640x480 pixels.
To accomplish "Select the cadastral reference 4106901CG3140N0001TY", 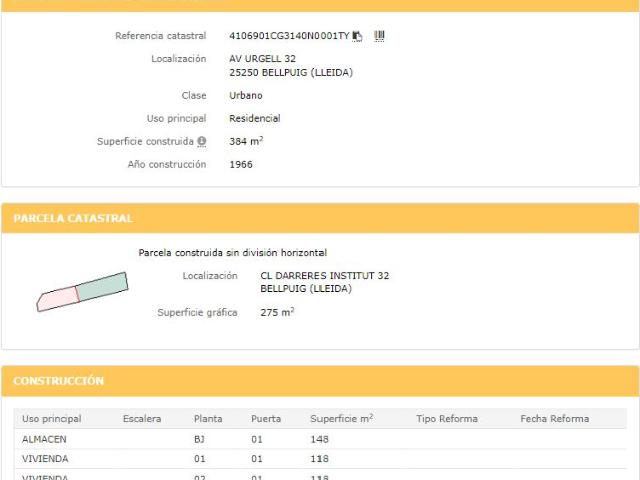I will pos(289,36).
